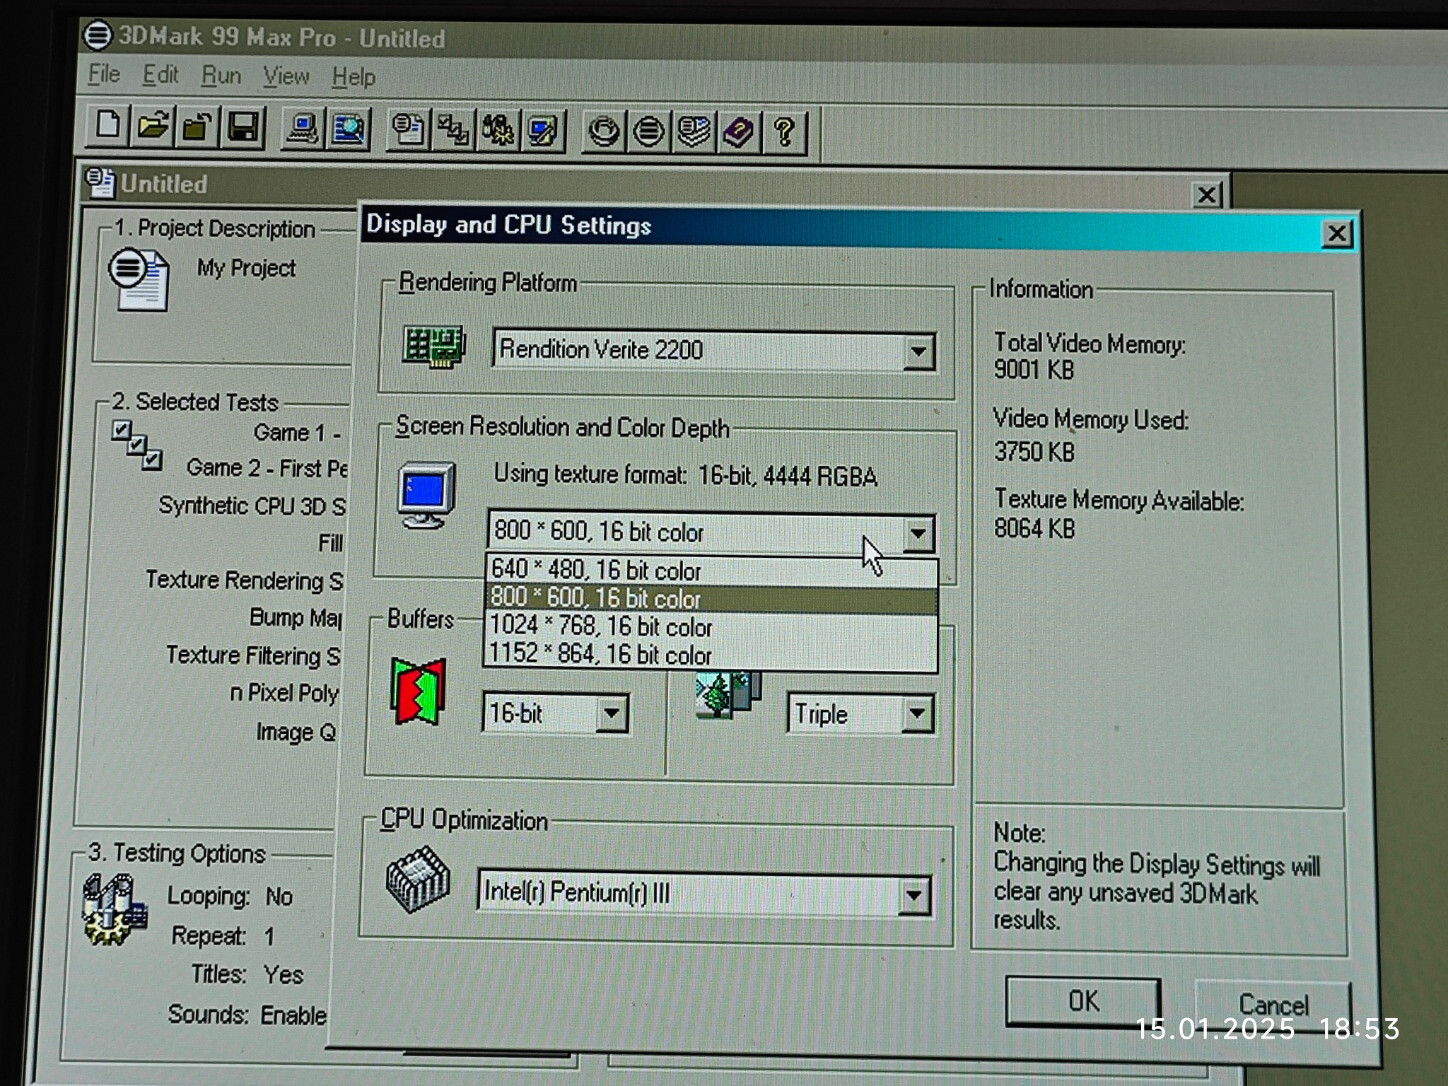This screenshot has width=1448, height=1086.
Task: Click the Close project folder toolbar icon
Action: coord(197,128)
